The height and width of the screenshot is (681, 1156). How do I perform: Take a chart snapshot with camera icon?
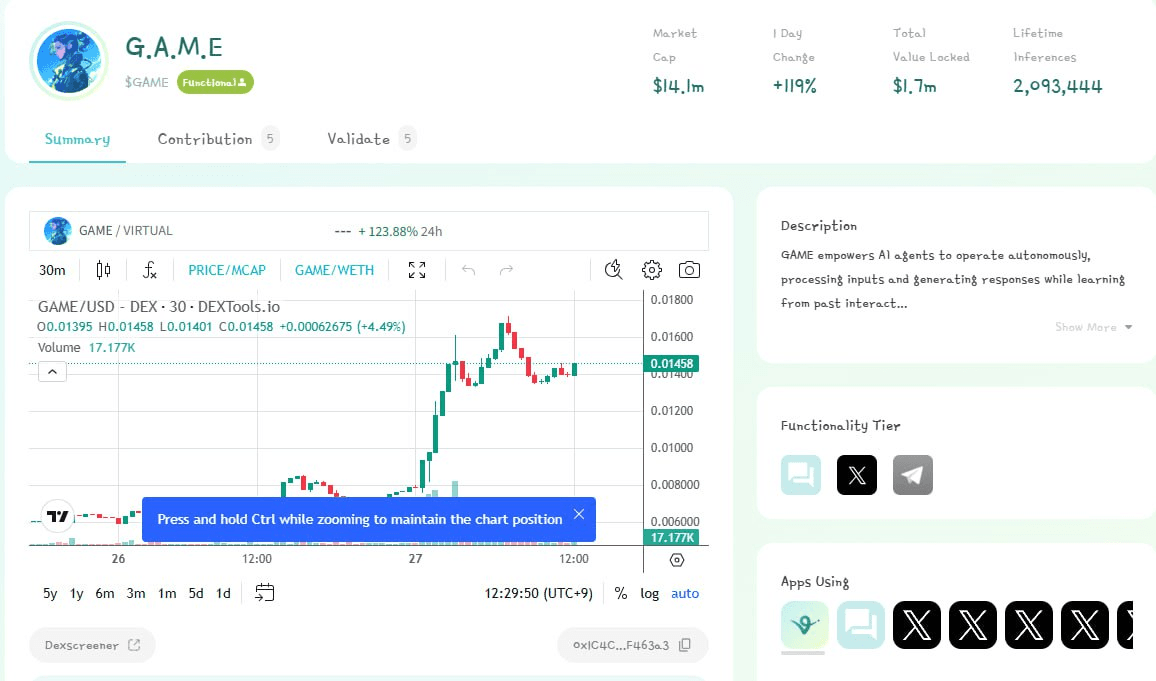(x=689, y=270)
